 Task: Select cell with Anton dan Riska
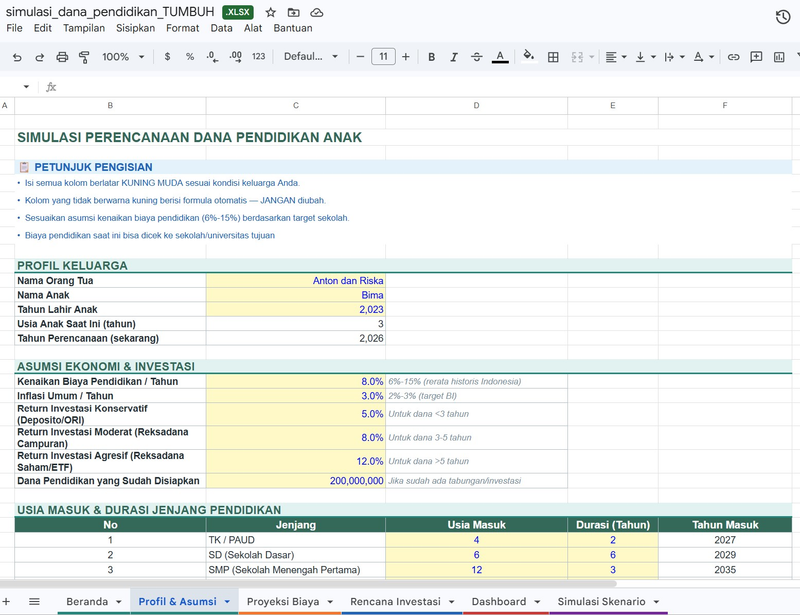click(296, 281)
